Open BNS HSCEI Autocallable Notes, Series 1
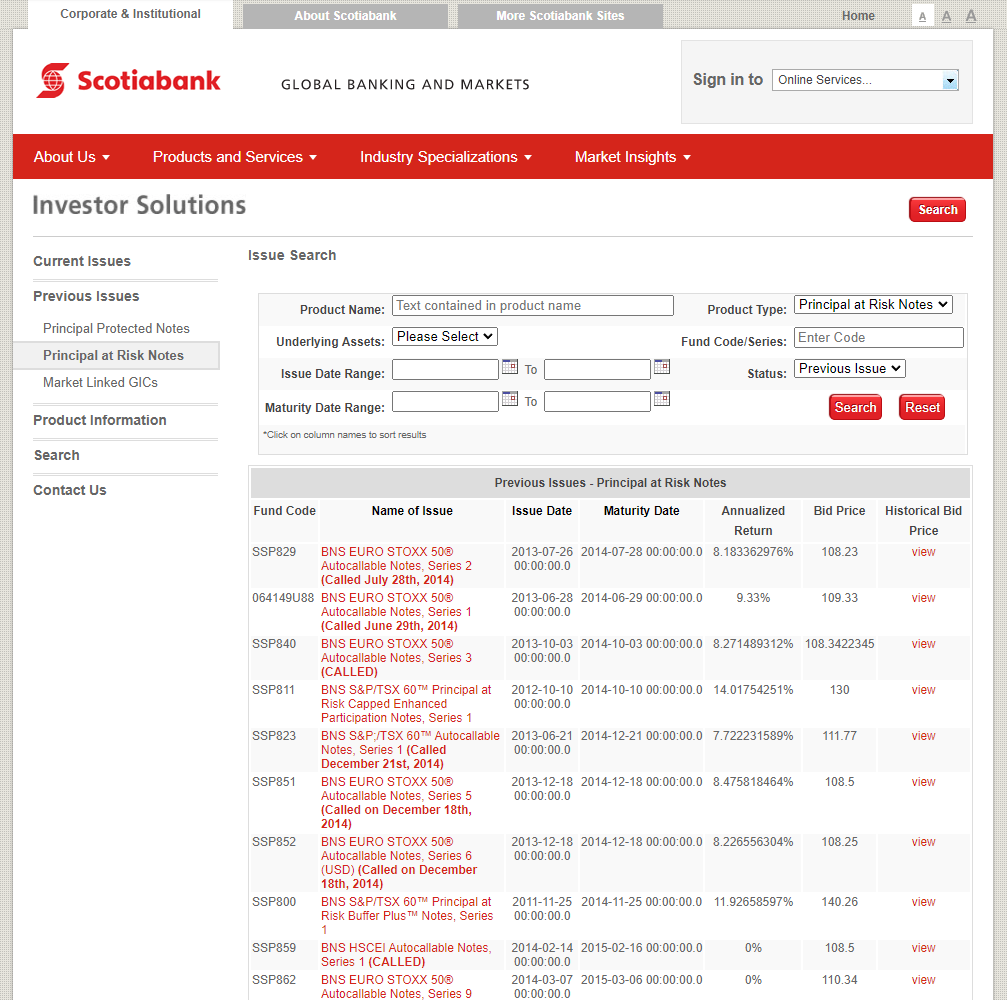 (x=406, y=954)
